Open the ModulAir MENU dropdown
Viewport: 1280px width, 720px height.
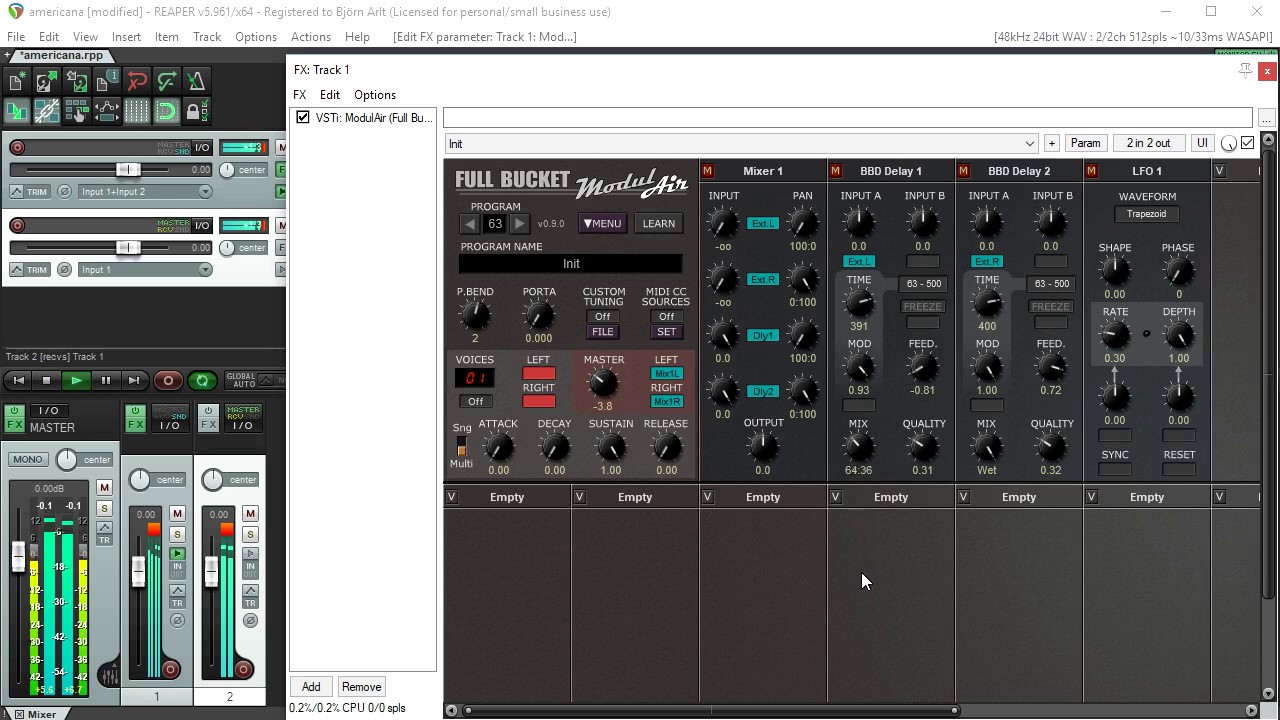point(602,224)
